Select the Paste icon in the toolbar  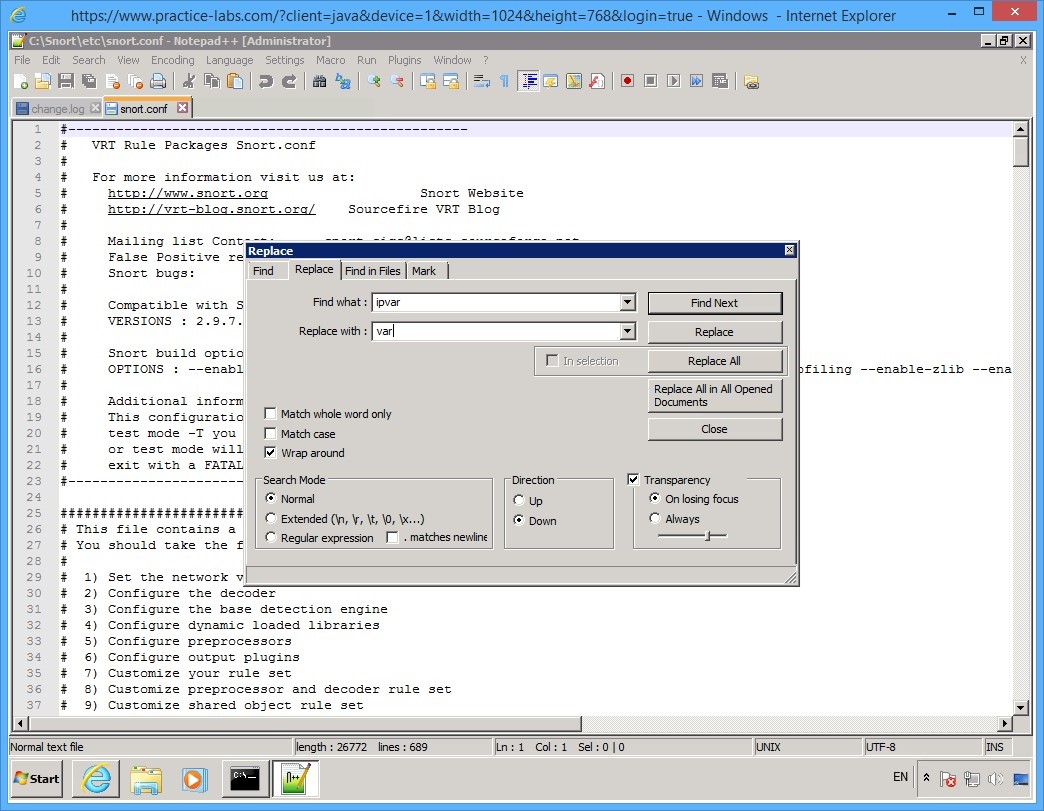point(234,81)
